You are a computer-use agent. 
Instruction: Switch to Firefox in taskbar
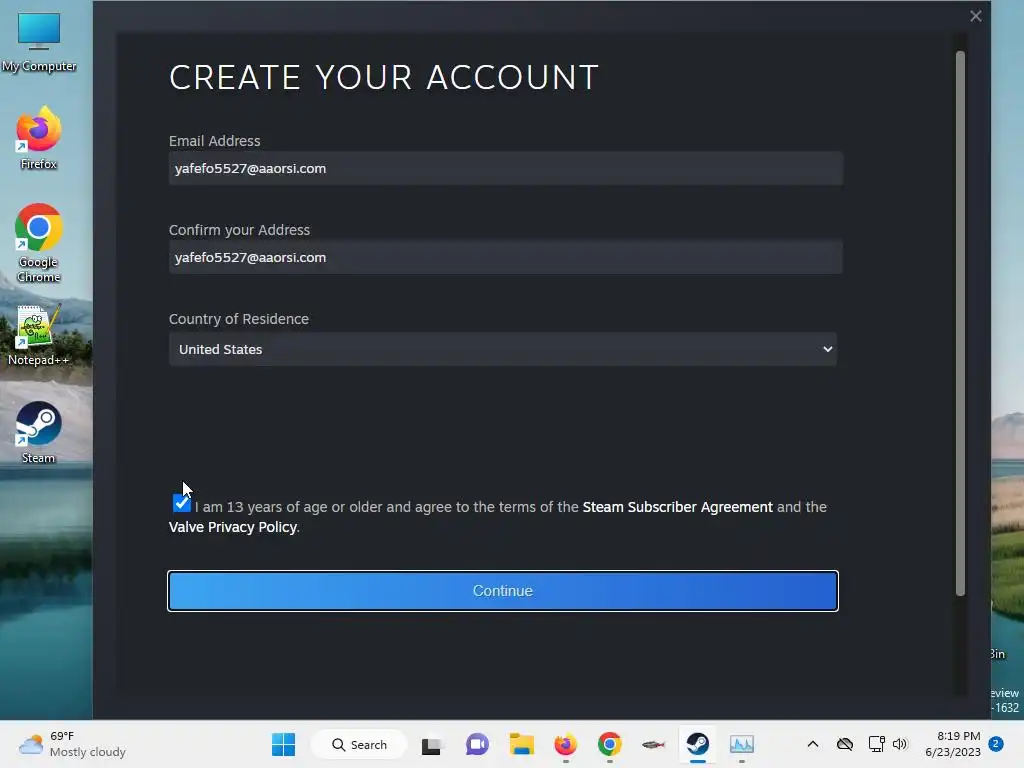tap(566, 744)
